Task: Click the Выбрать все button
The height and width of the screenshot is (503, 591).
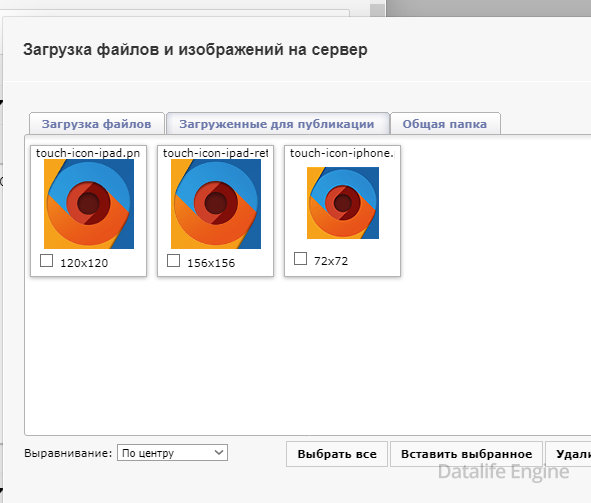Action: [x=337, y=454]
